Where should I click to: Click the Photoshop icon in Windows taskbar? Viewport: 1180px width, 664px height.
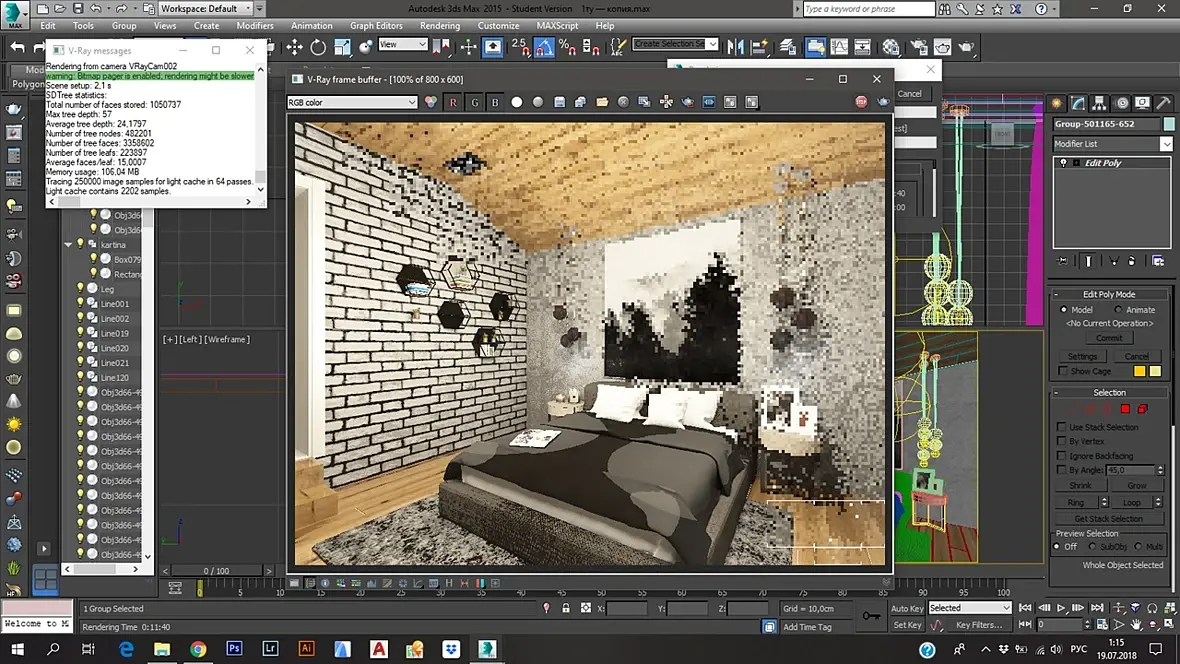coord(234,649)
